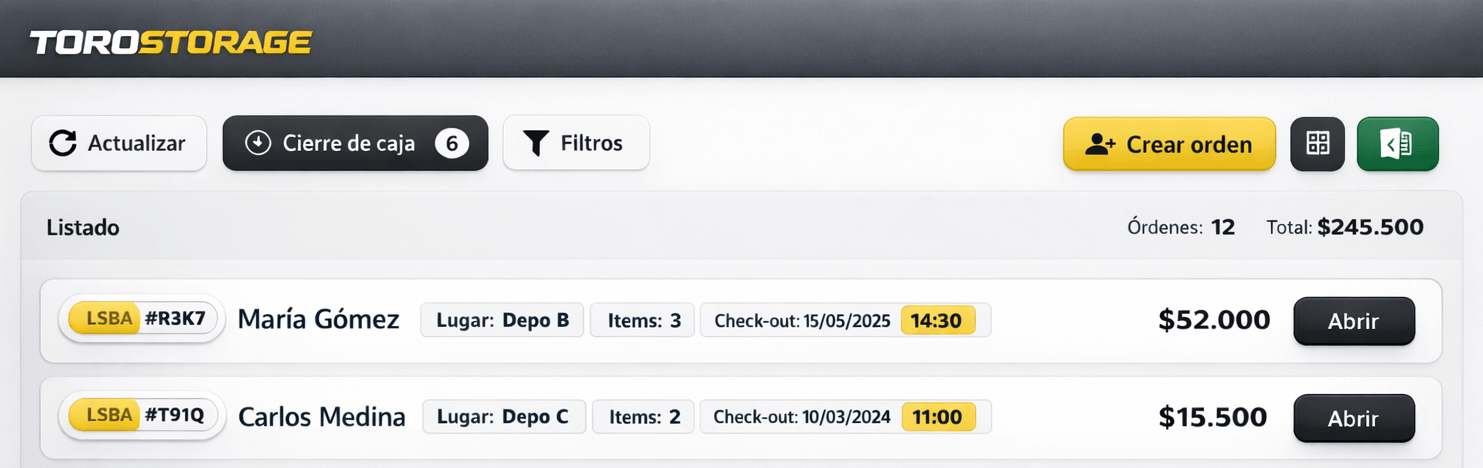Click the clock icon in Cierre de caja
The image size is (1483, 468).
pyautogui.click(x=258, y=143)
